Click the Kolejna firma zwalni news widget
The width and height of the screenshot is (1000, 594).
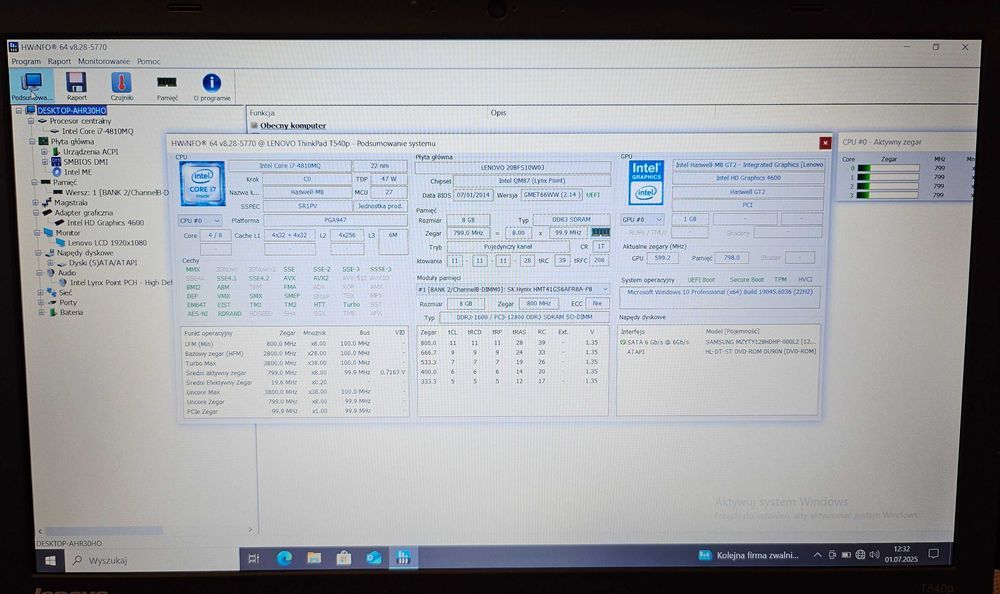point(749,555)
